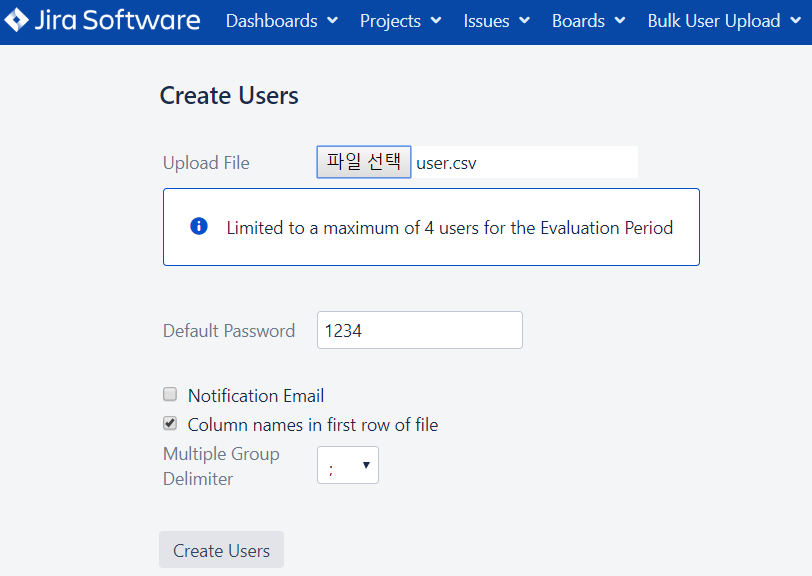Viewport: 812px width, 576px height.
Task: Uncheck Column names in first row of file
Action: 170,424
